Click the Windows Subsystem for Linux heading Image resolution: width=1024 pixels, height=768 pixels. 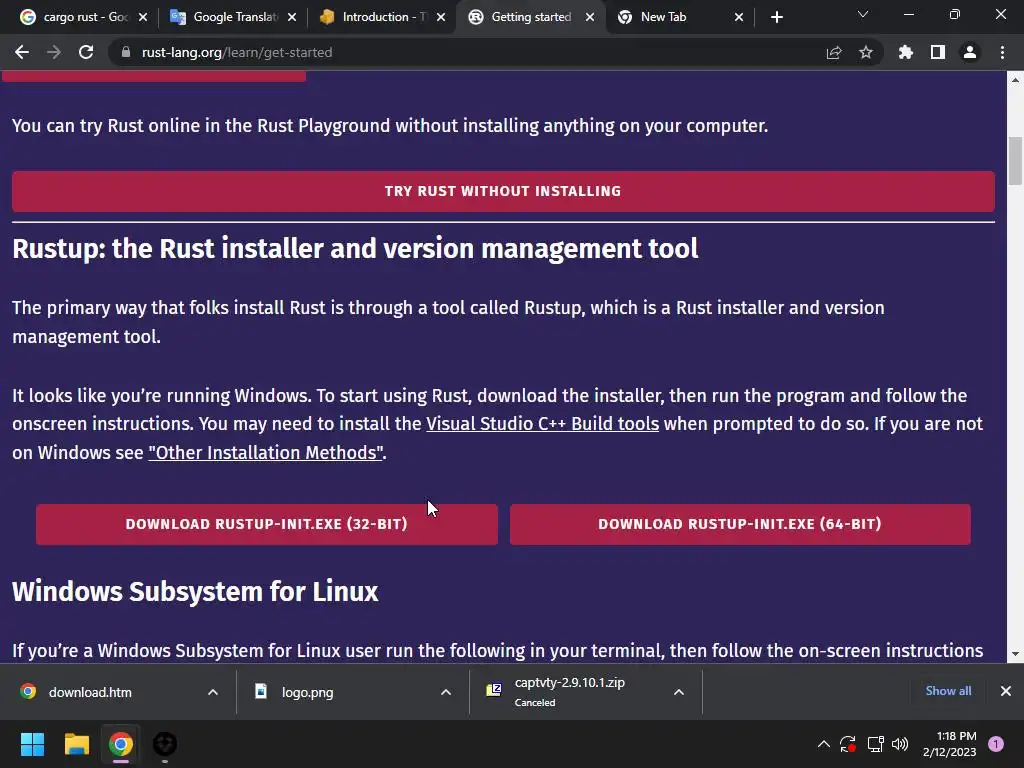[x=195, y=592]
